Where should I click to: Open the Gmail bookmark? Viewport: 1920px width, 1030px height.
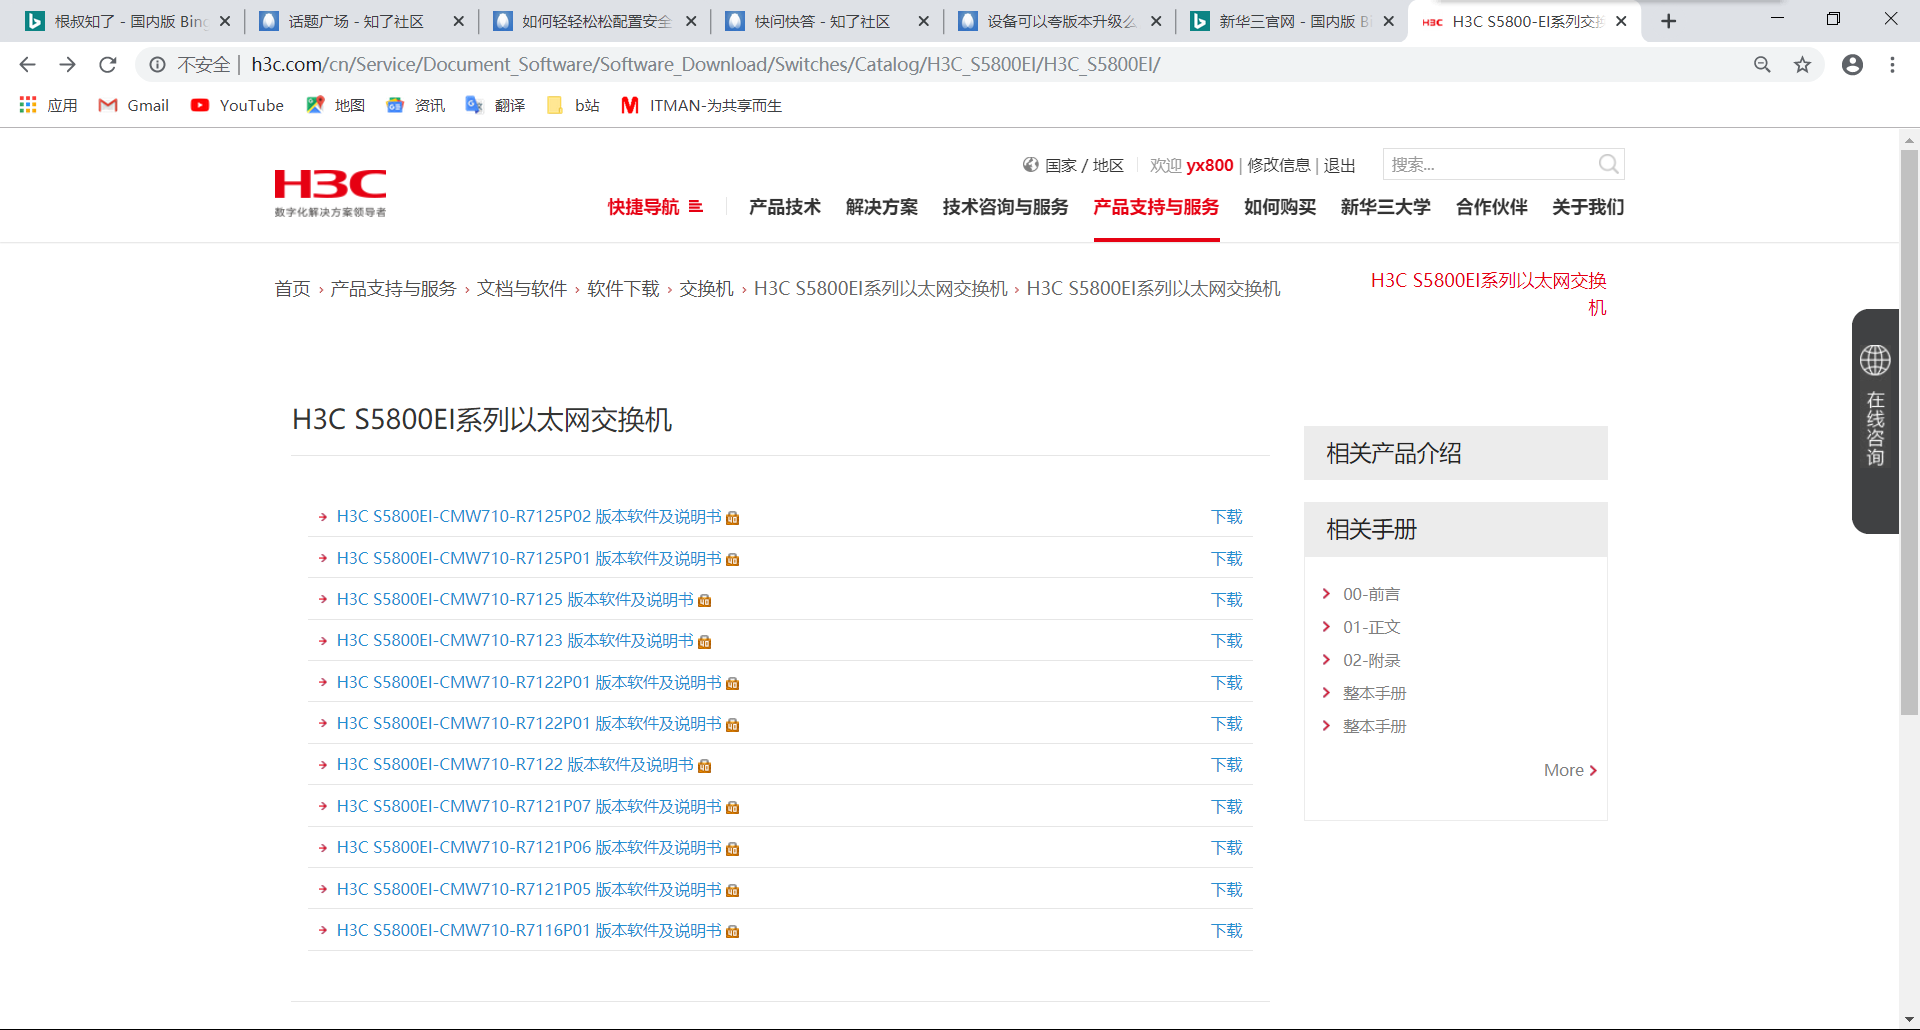(134, 105)
